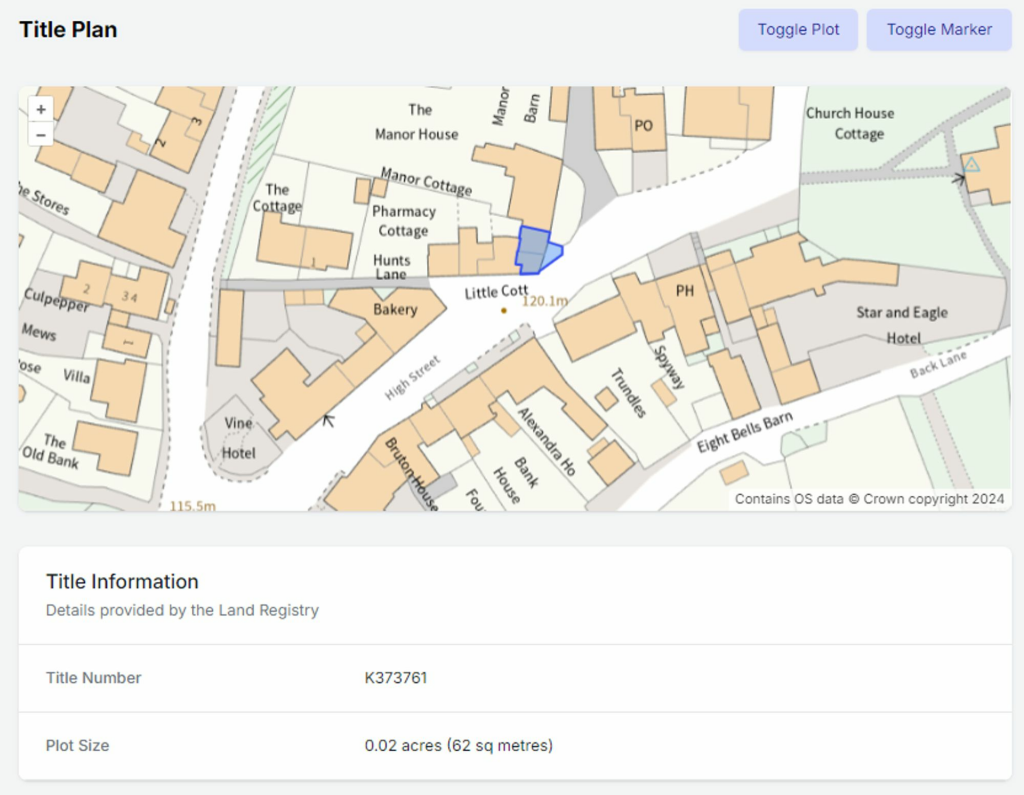Click the Title Information heading
This screenshot has width=1024, height=795.
click(122, 582)
